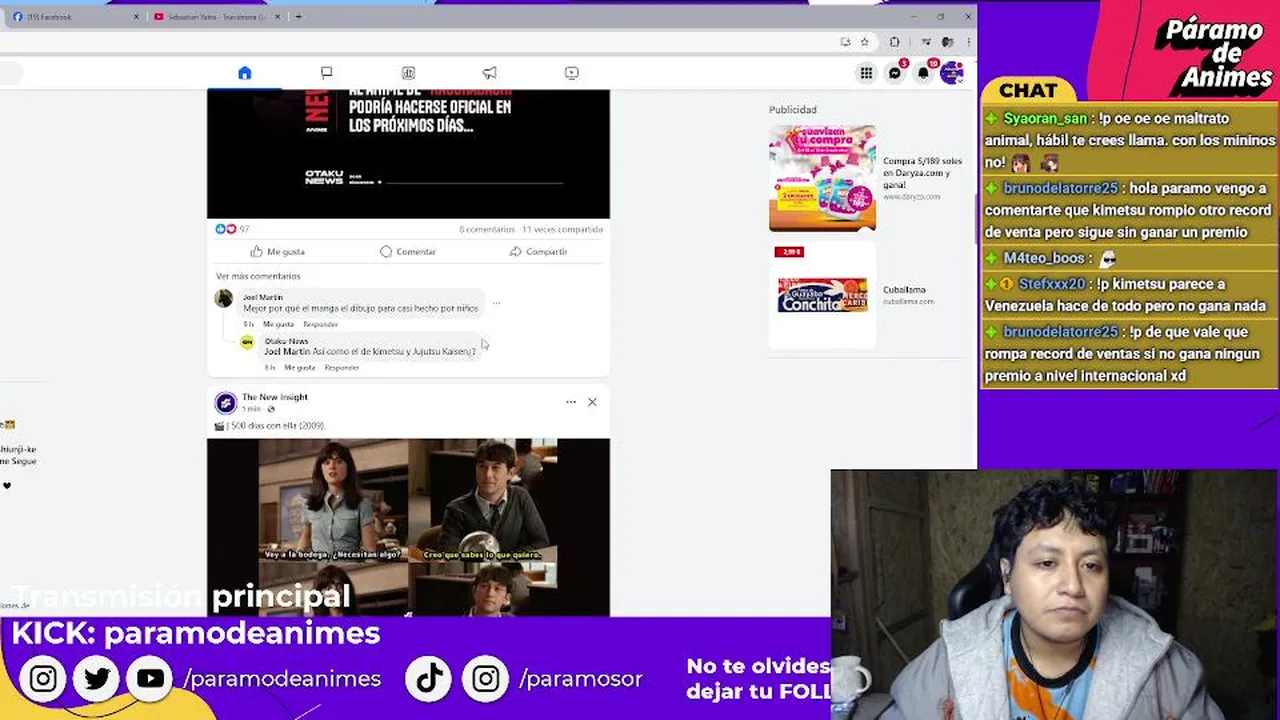Open the dashboard chart icon in Facebook nav
The width and height of the screenshot is (1280, 720).
coord(408,73)
